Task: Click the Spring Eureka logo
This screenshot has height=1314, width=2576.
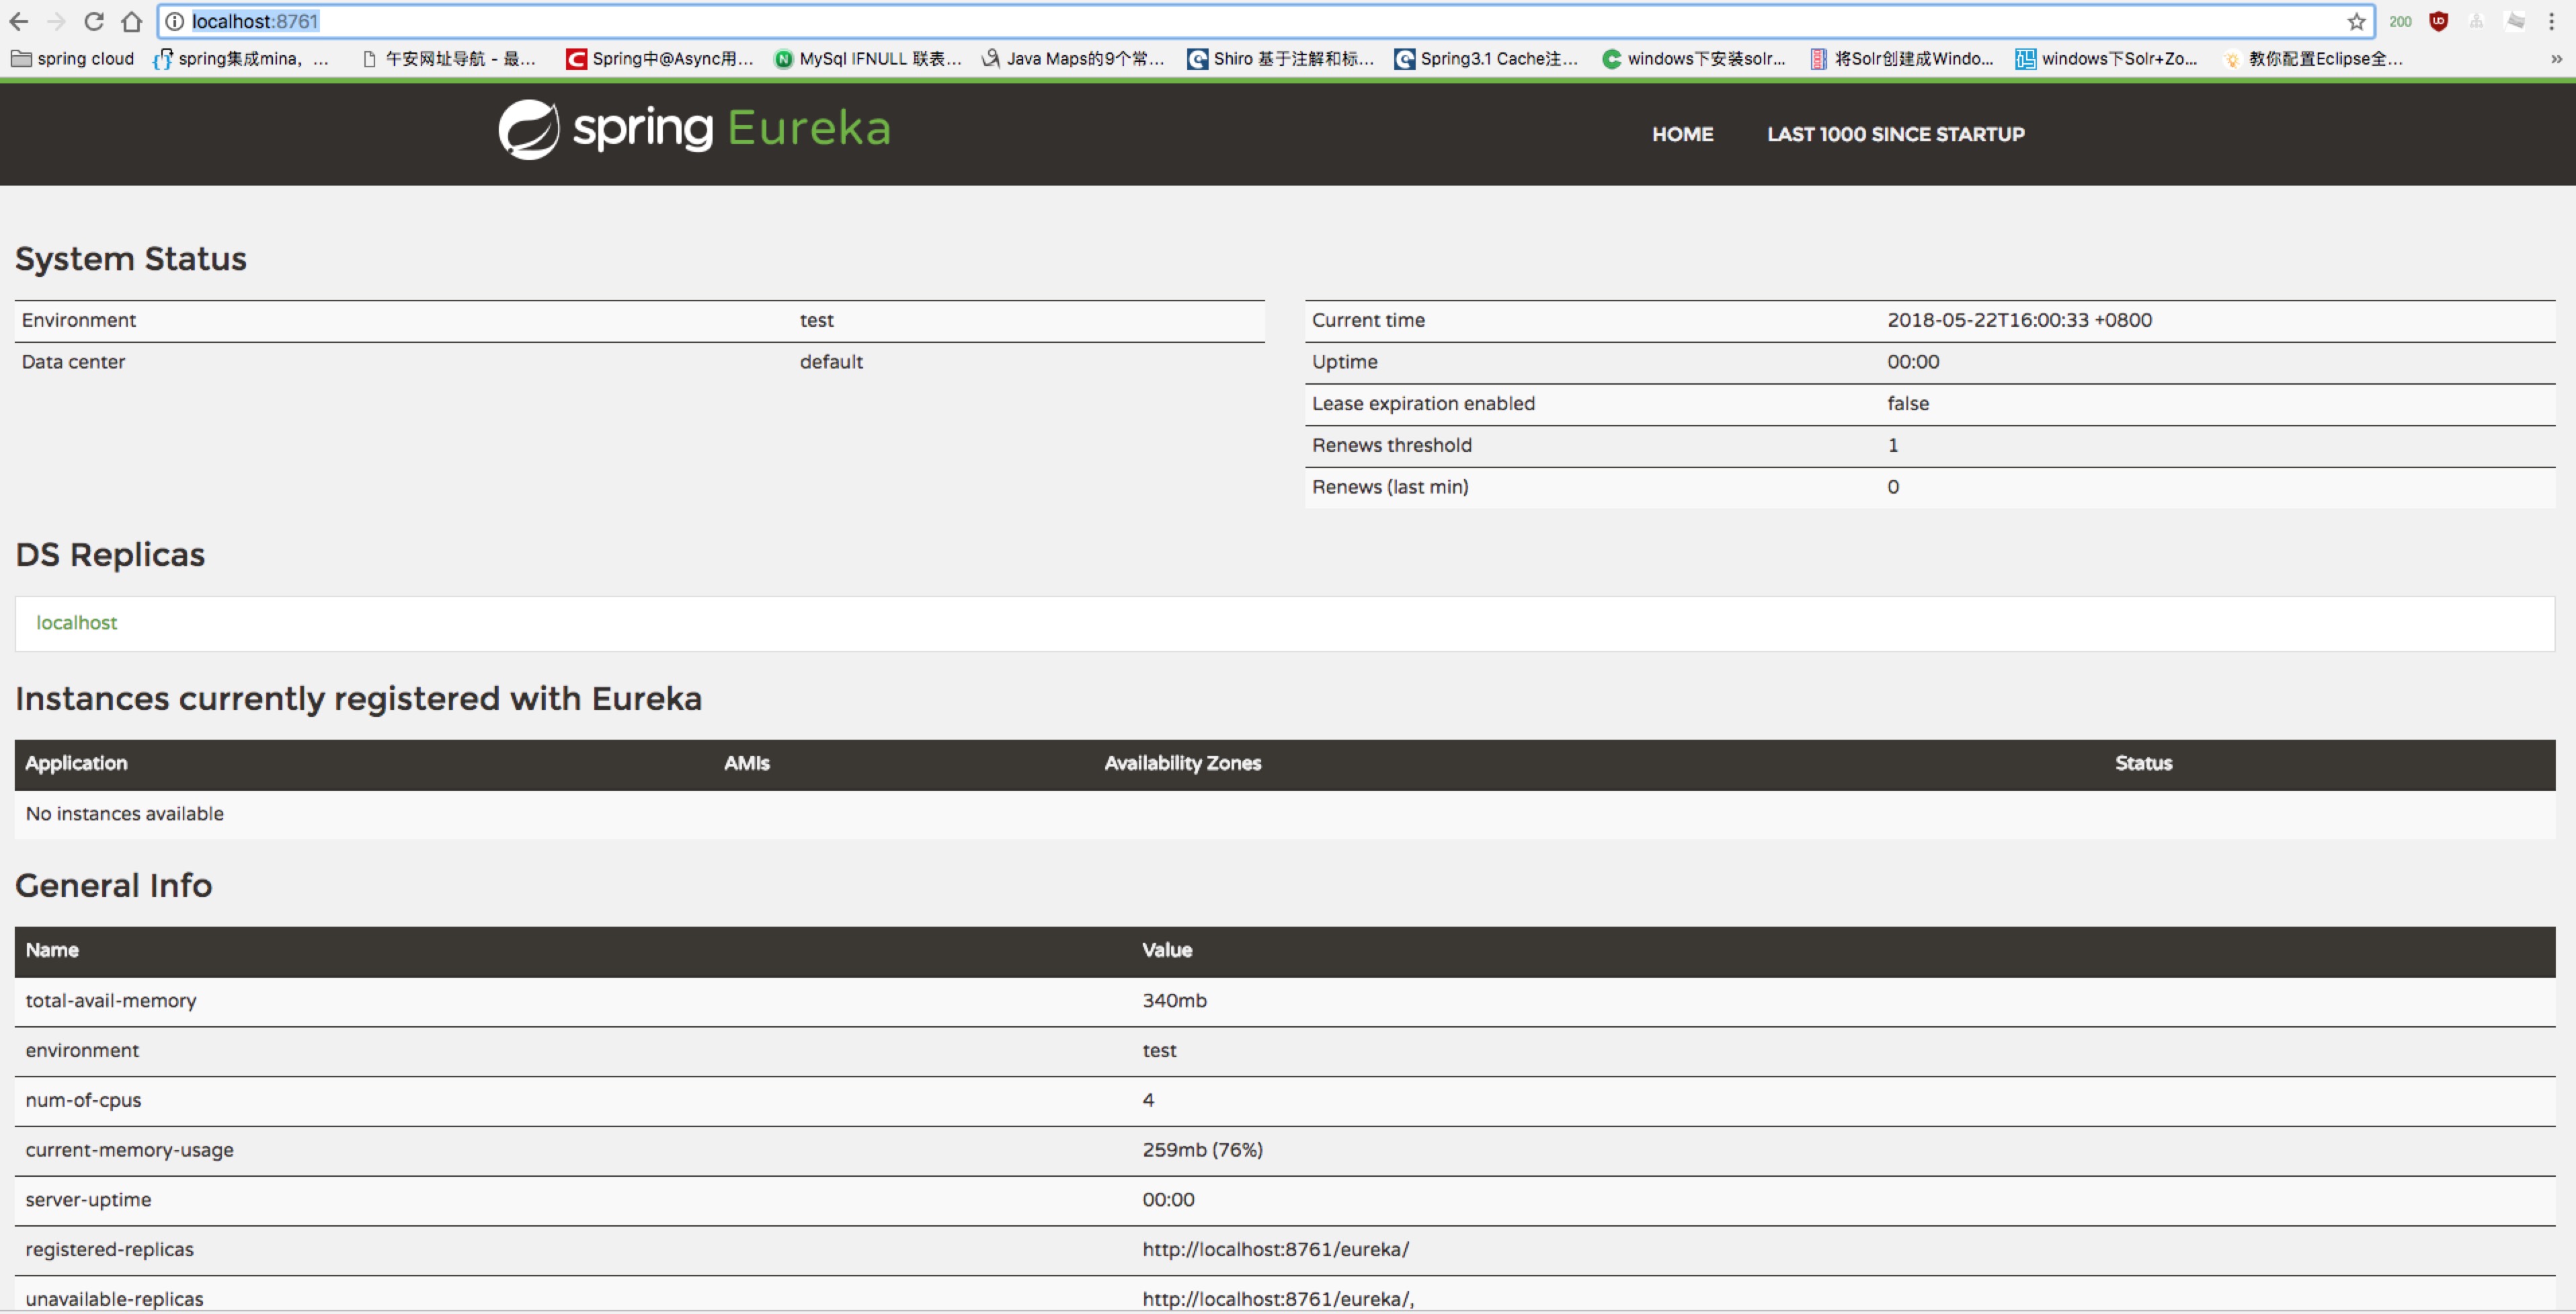Action: [x=694, y=129]
